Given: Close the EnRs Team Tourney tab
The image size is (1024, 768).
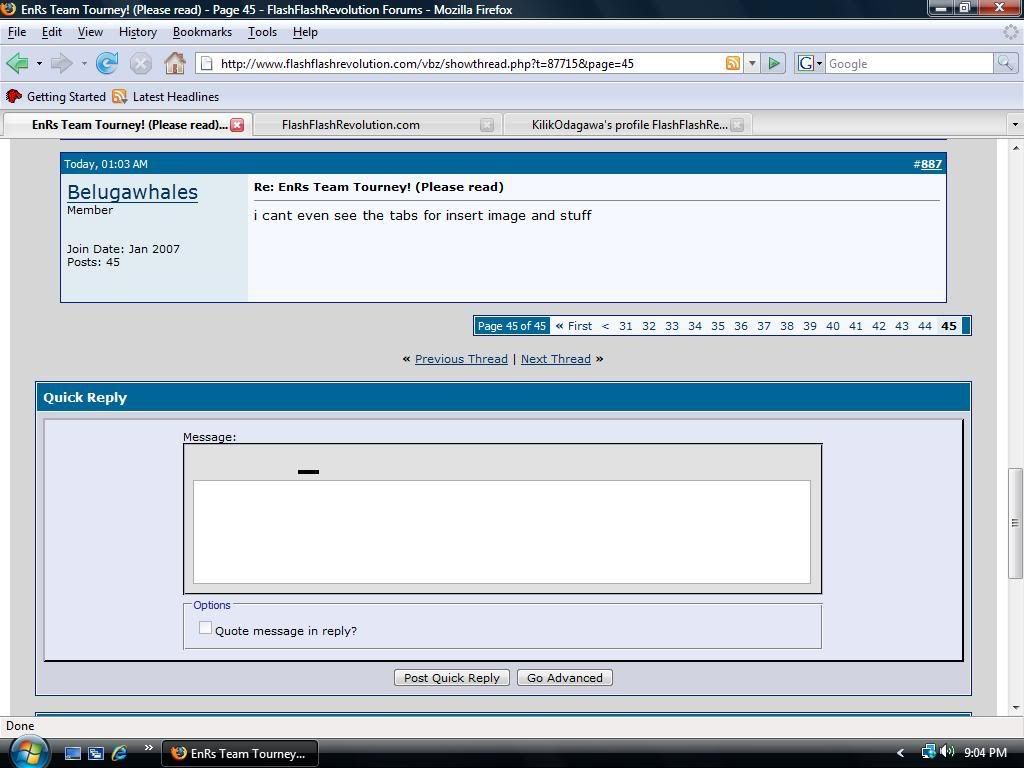Looking at the screenshot, I should click(237, 125).
